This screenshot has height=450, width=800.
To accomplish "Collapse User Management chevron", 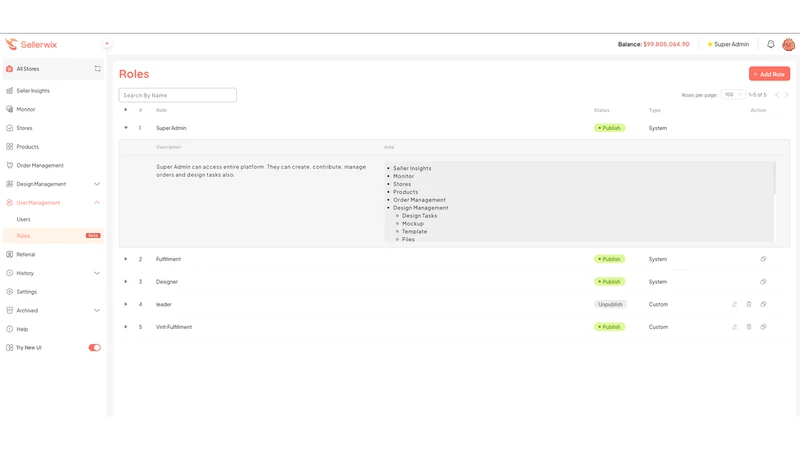I will point(97,203).
